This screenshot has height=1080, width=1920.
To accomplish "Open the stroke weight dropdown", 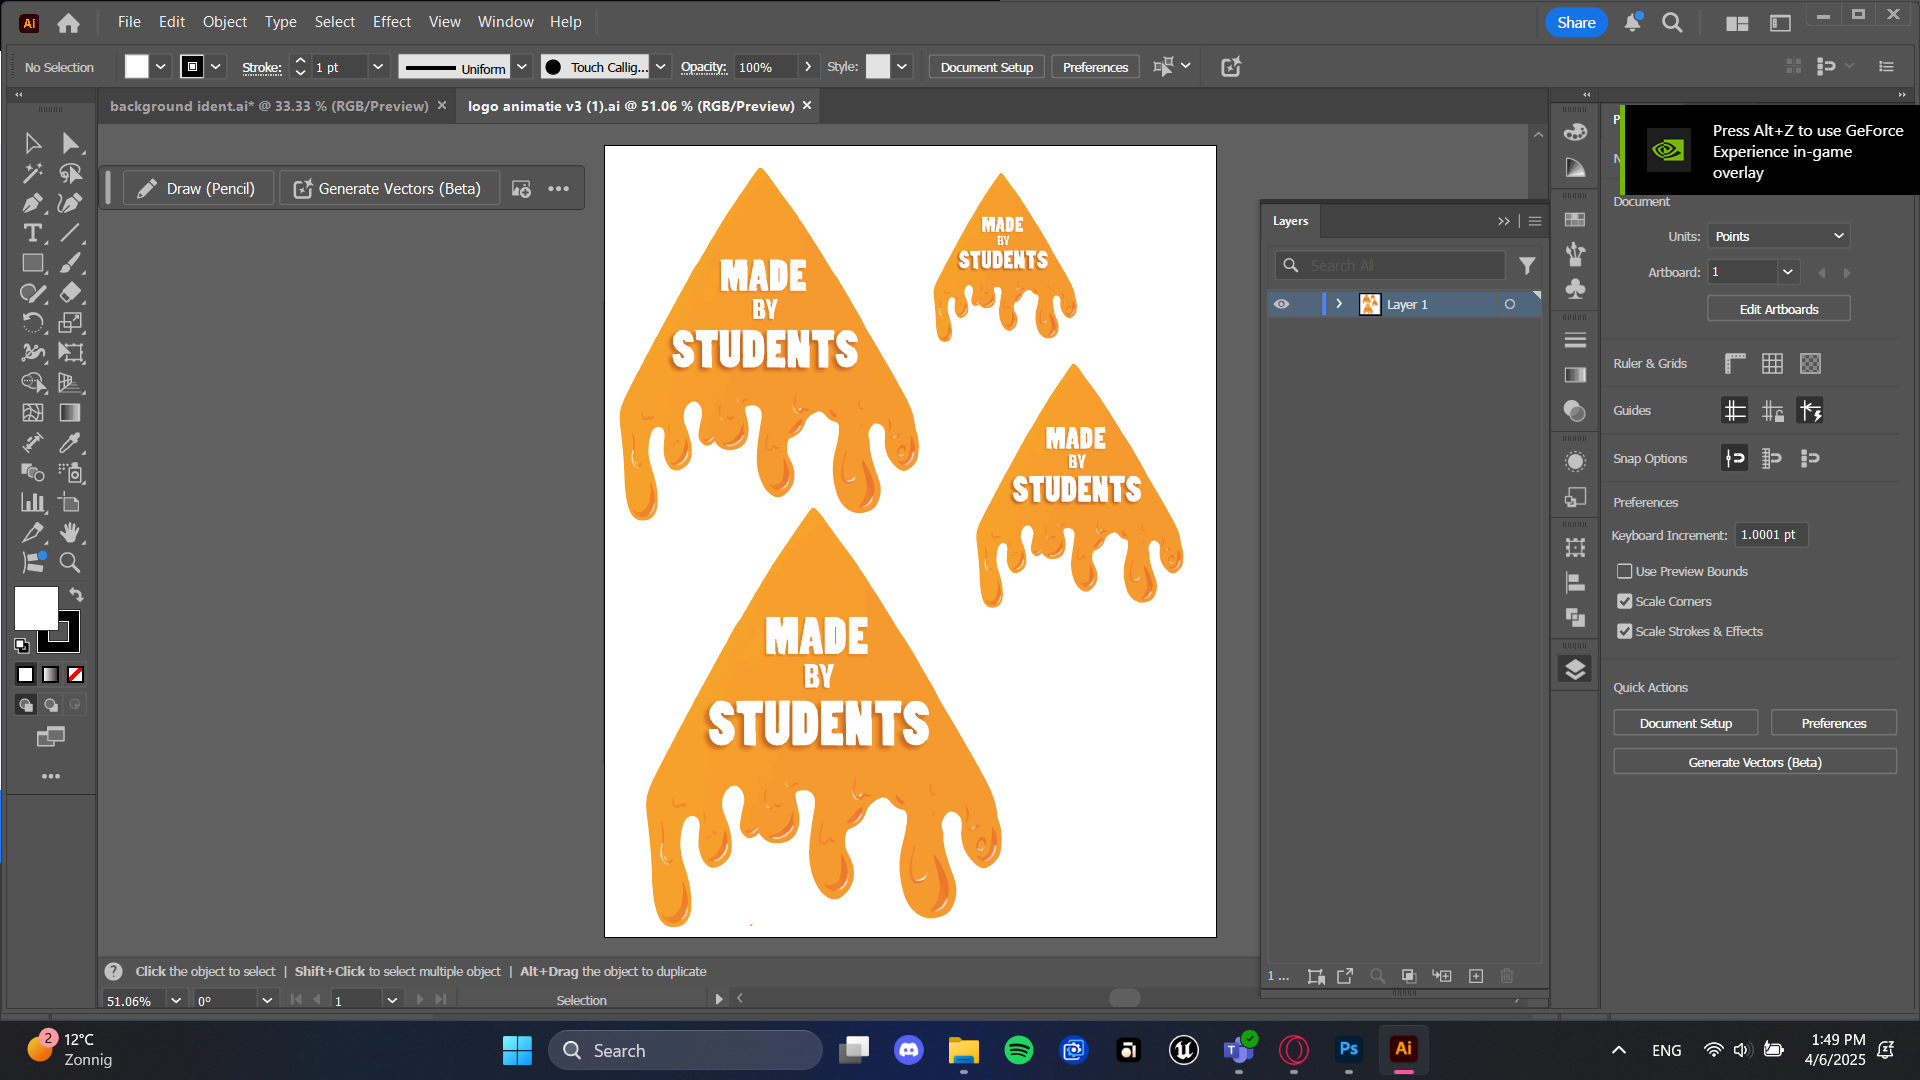I will (378, 67).
